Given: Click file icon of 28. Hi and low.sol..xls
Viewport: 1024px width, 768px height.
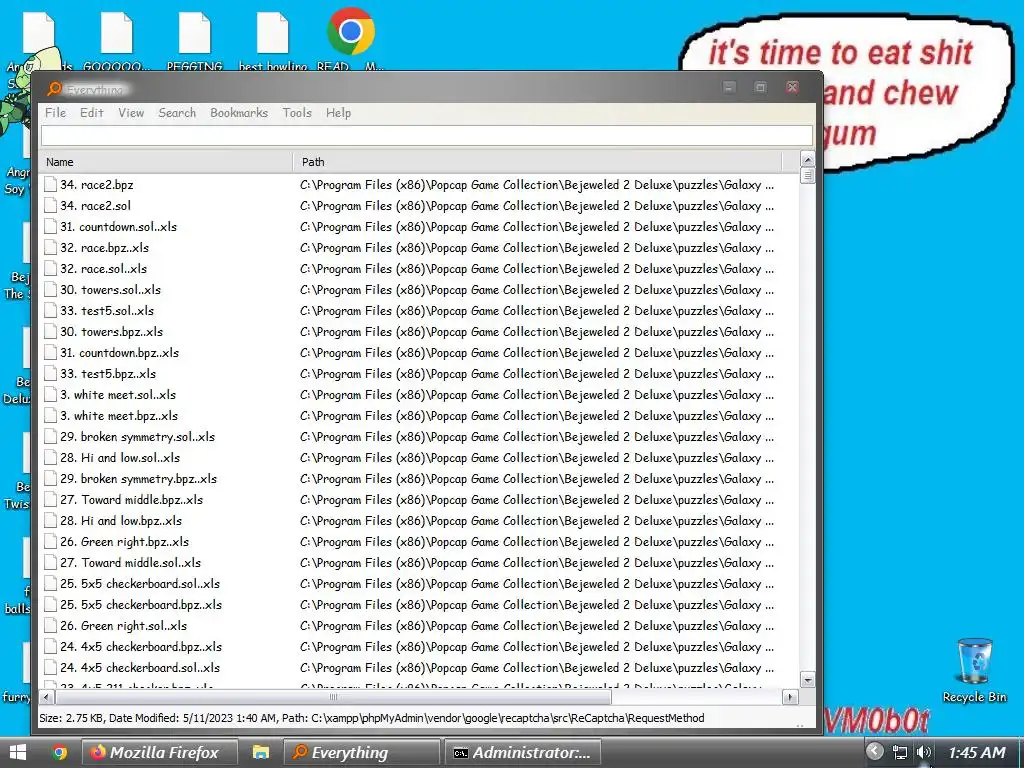Looking at the screenshot, I should tap(50, 458).
